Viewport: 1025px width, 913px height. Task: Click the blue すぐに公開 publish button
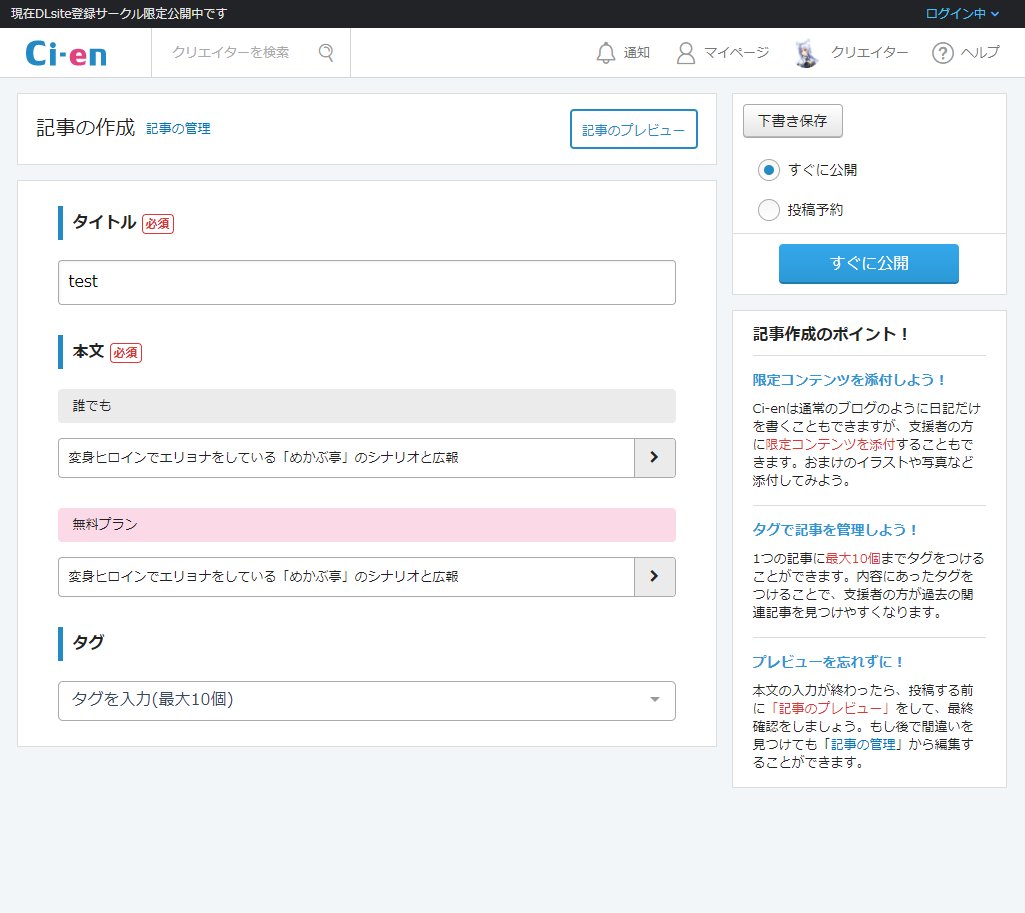869,263
